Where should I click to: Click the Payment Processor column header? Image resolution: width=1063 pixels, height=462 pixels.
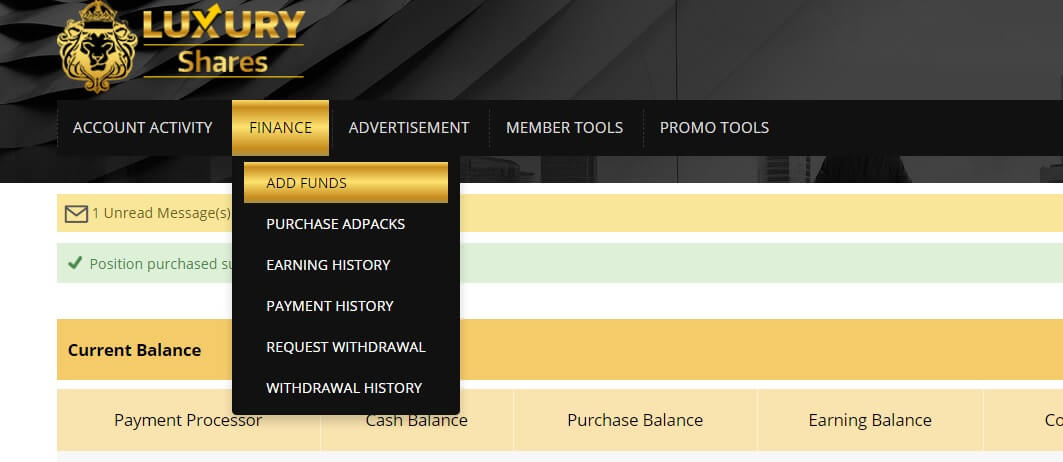pyautogui.click(x=188, y=420)
